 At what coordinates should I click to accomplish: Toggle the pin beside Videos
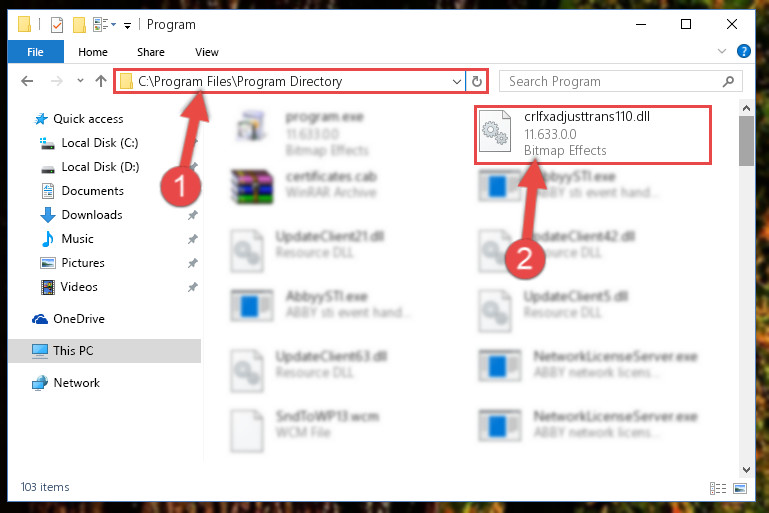193,287
